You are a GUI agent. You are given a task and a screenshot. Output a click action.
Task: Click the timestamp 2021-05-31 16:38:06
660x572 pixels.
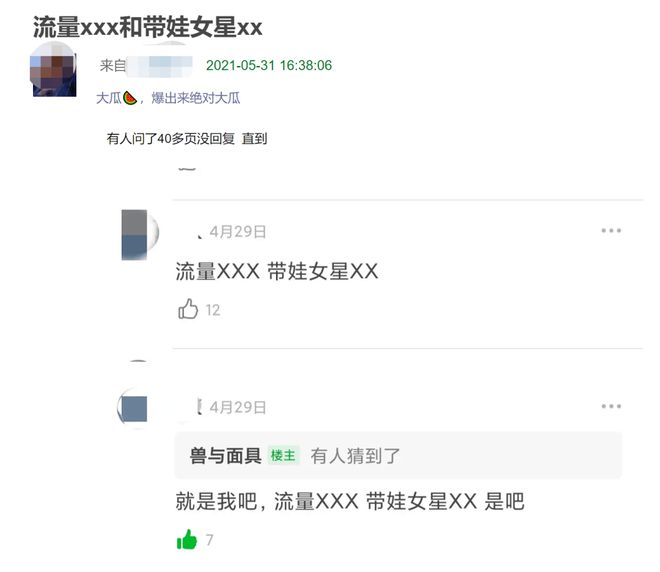tap(269, 65)
